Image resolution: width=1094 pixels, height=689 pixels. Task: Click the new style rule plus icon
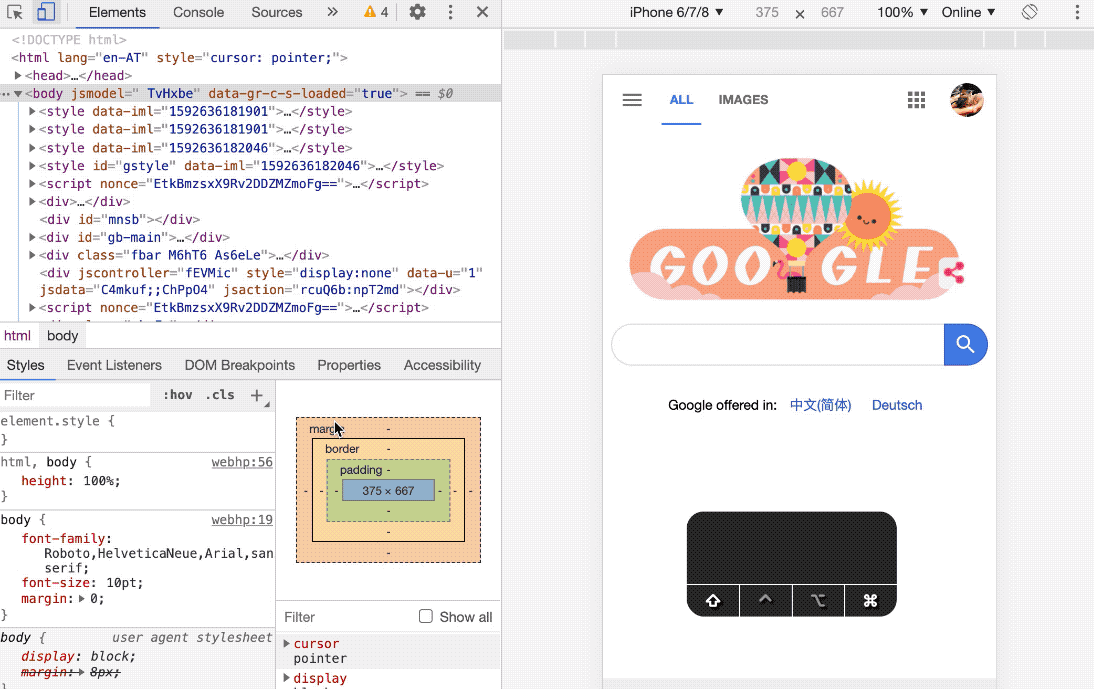pyautogui.click(x=257, y=395)
